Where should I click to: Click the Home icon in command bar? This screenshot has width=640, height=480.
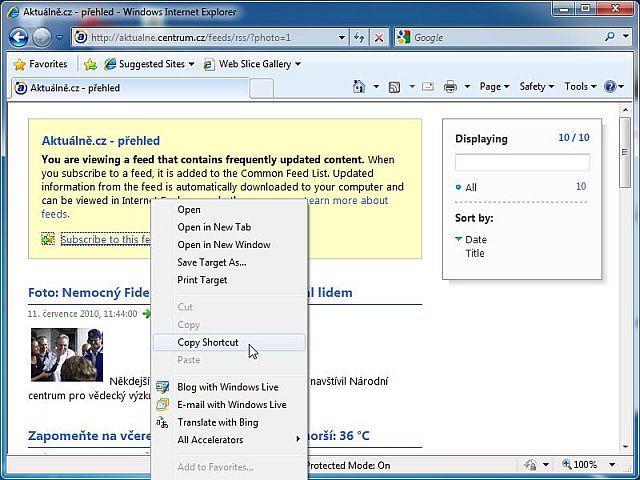click(359, 87)
